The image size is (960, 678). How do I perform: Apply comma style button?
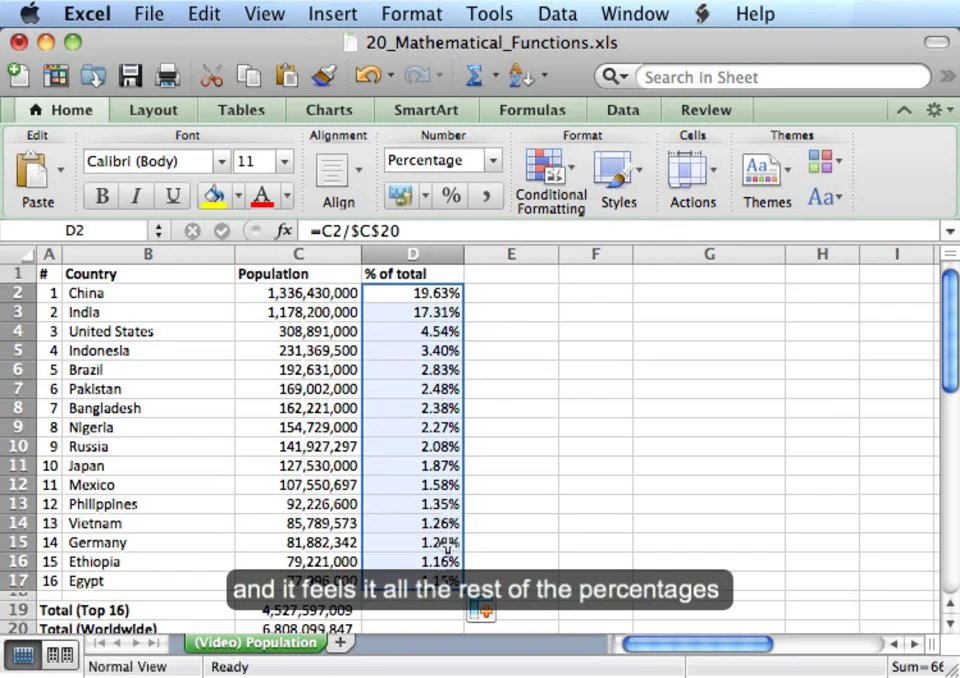[x=486, y=196]
